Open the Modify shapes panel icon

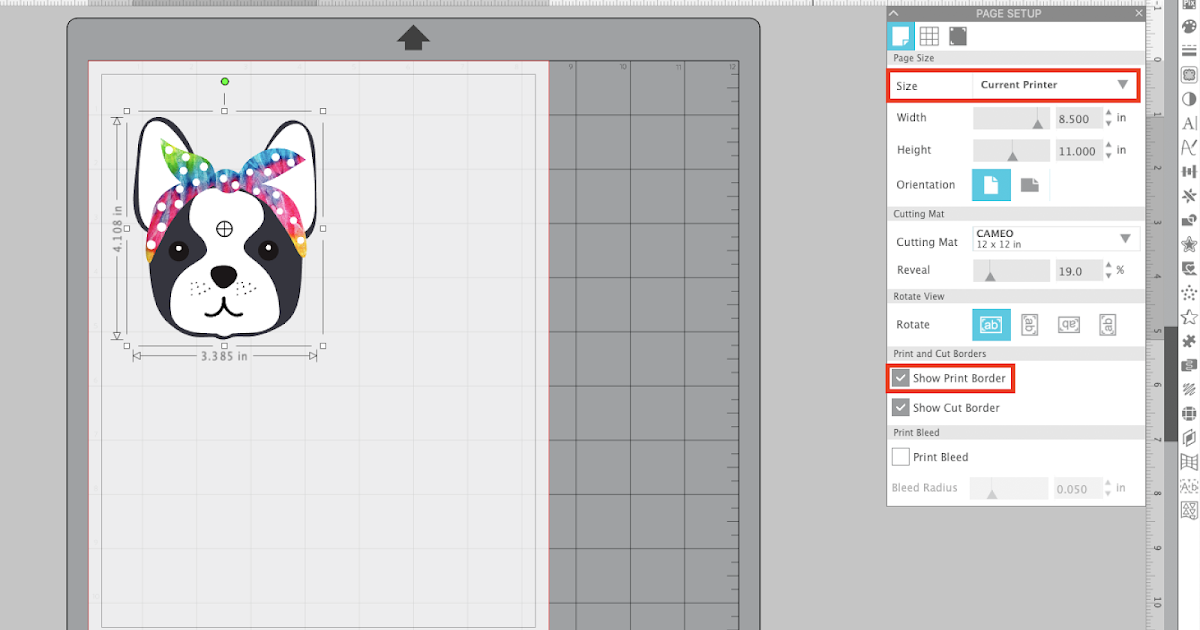pos(1189,220)
